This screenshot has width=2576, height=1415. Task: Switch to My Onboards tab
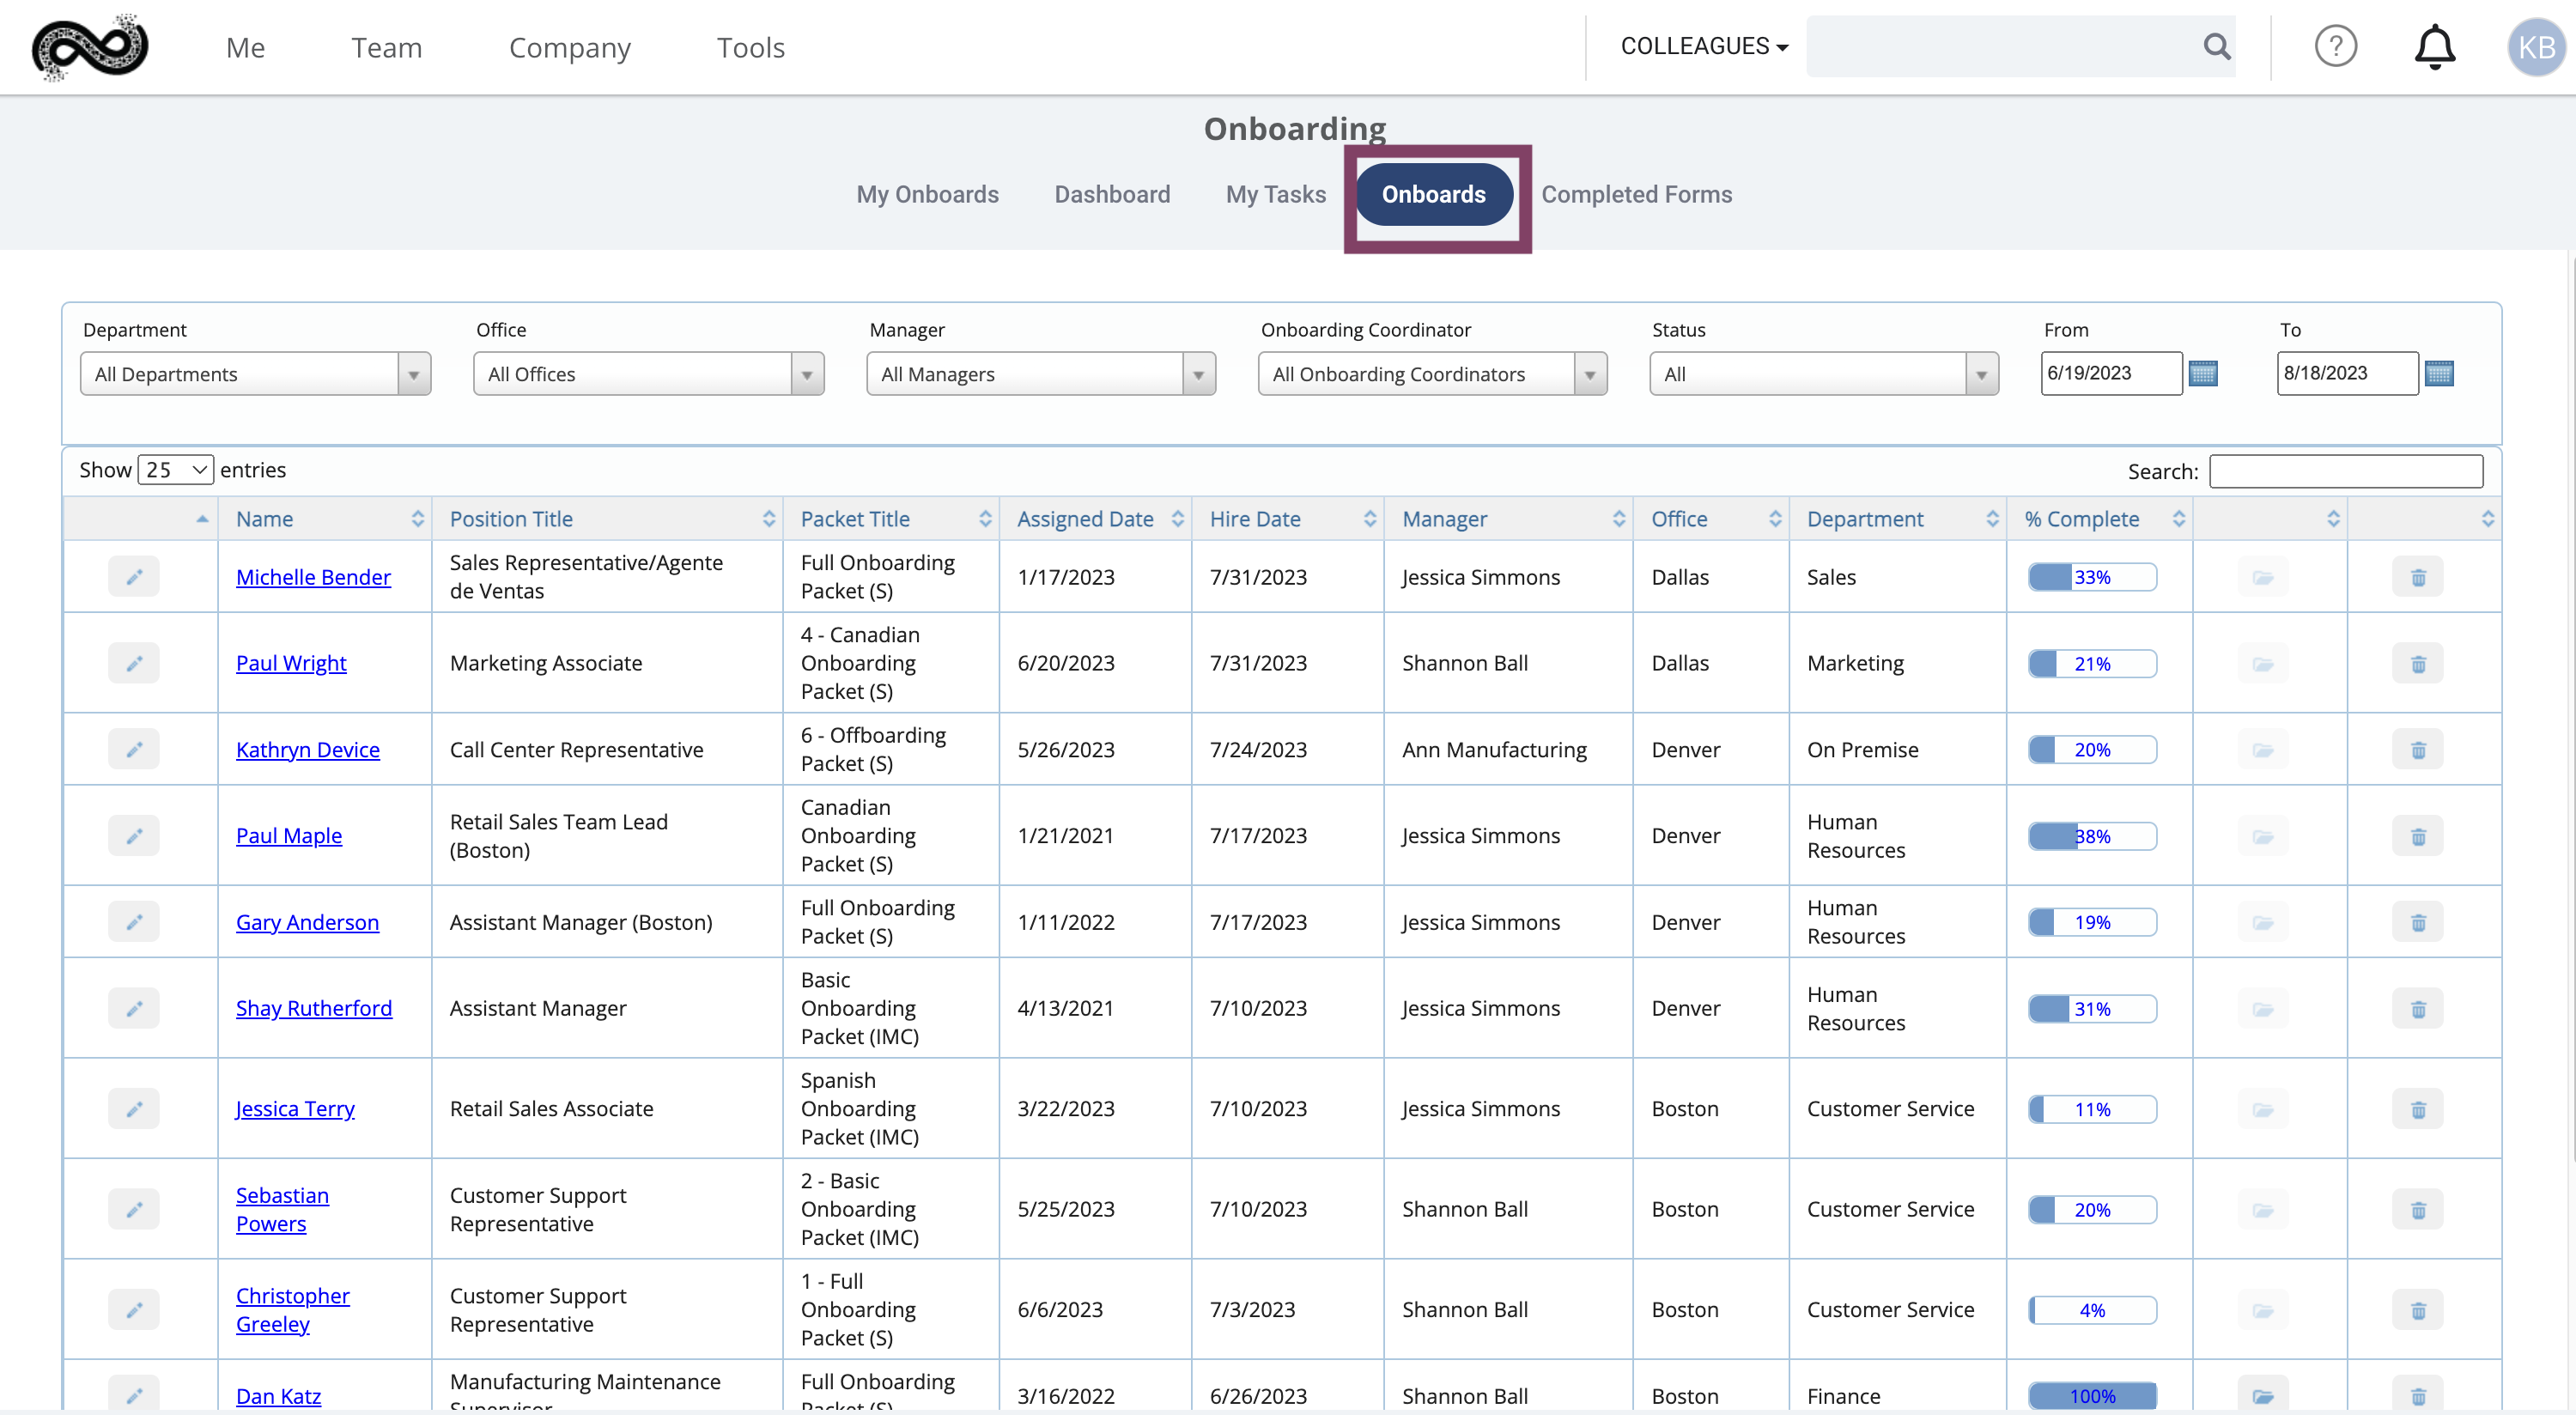927,194
